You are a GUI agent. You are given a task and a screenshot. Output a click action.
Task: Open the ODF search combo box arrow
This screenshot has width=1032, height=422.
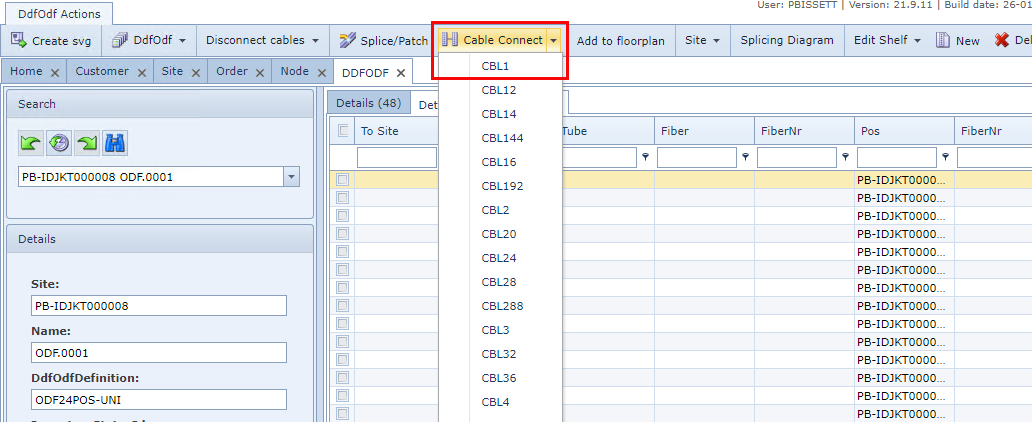point(291,177)
